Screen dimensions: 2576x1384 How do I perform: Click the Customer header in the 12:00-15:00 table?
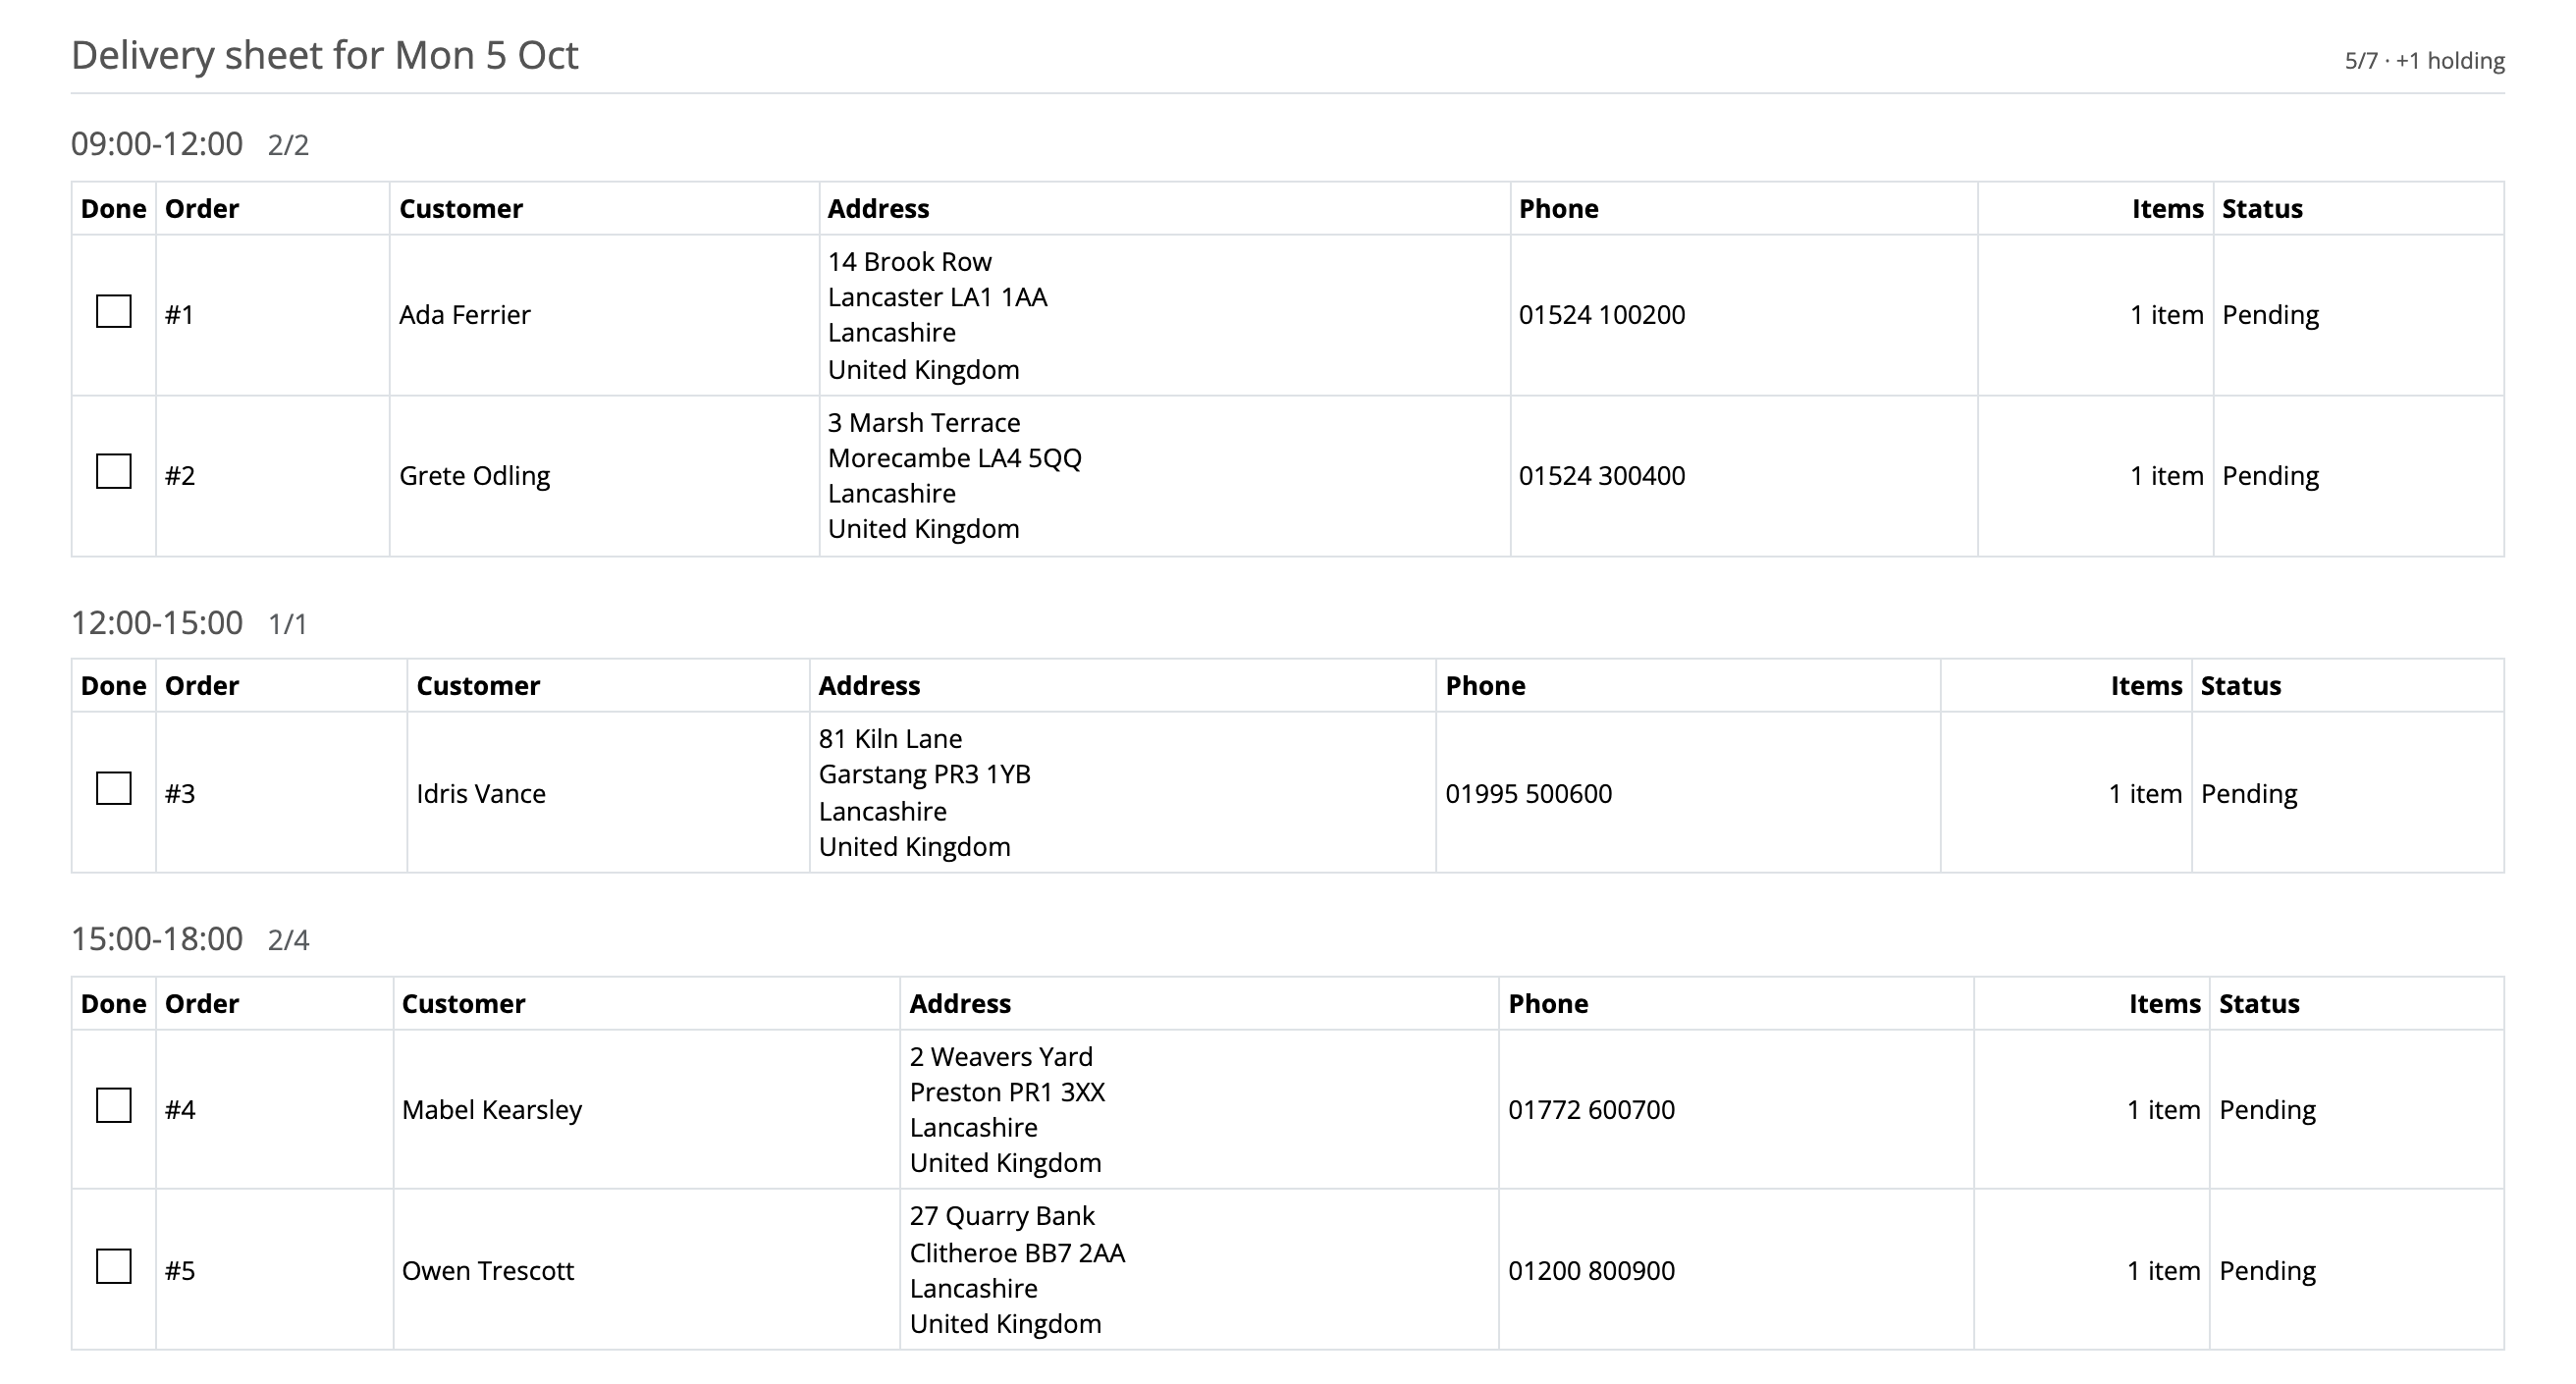[x=478, y=685]
